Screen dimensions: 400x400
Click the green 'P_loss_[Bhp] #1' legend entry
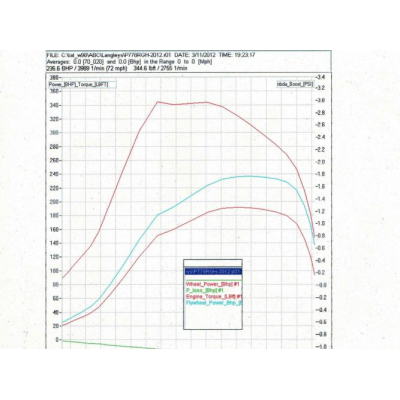point(204,290)
